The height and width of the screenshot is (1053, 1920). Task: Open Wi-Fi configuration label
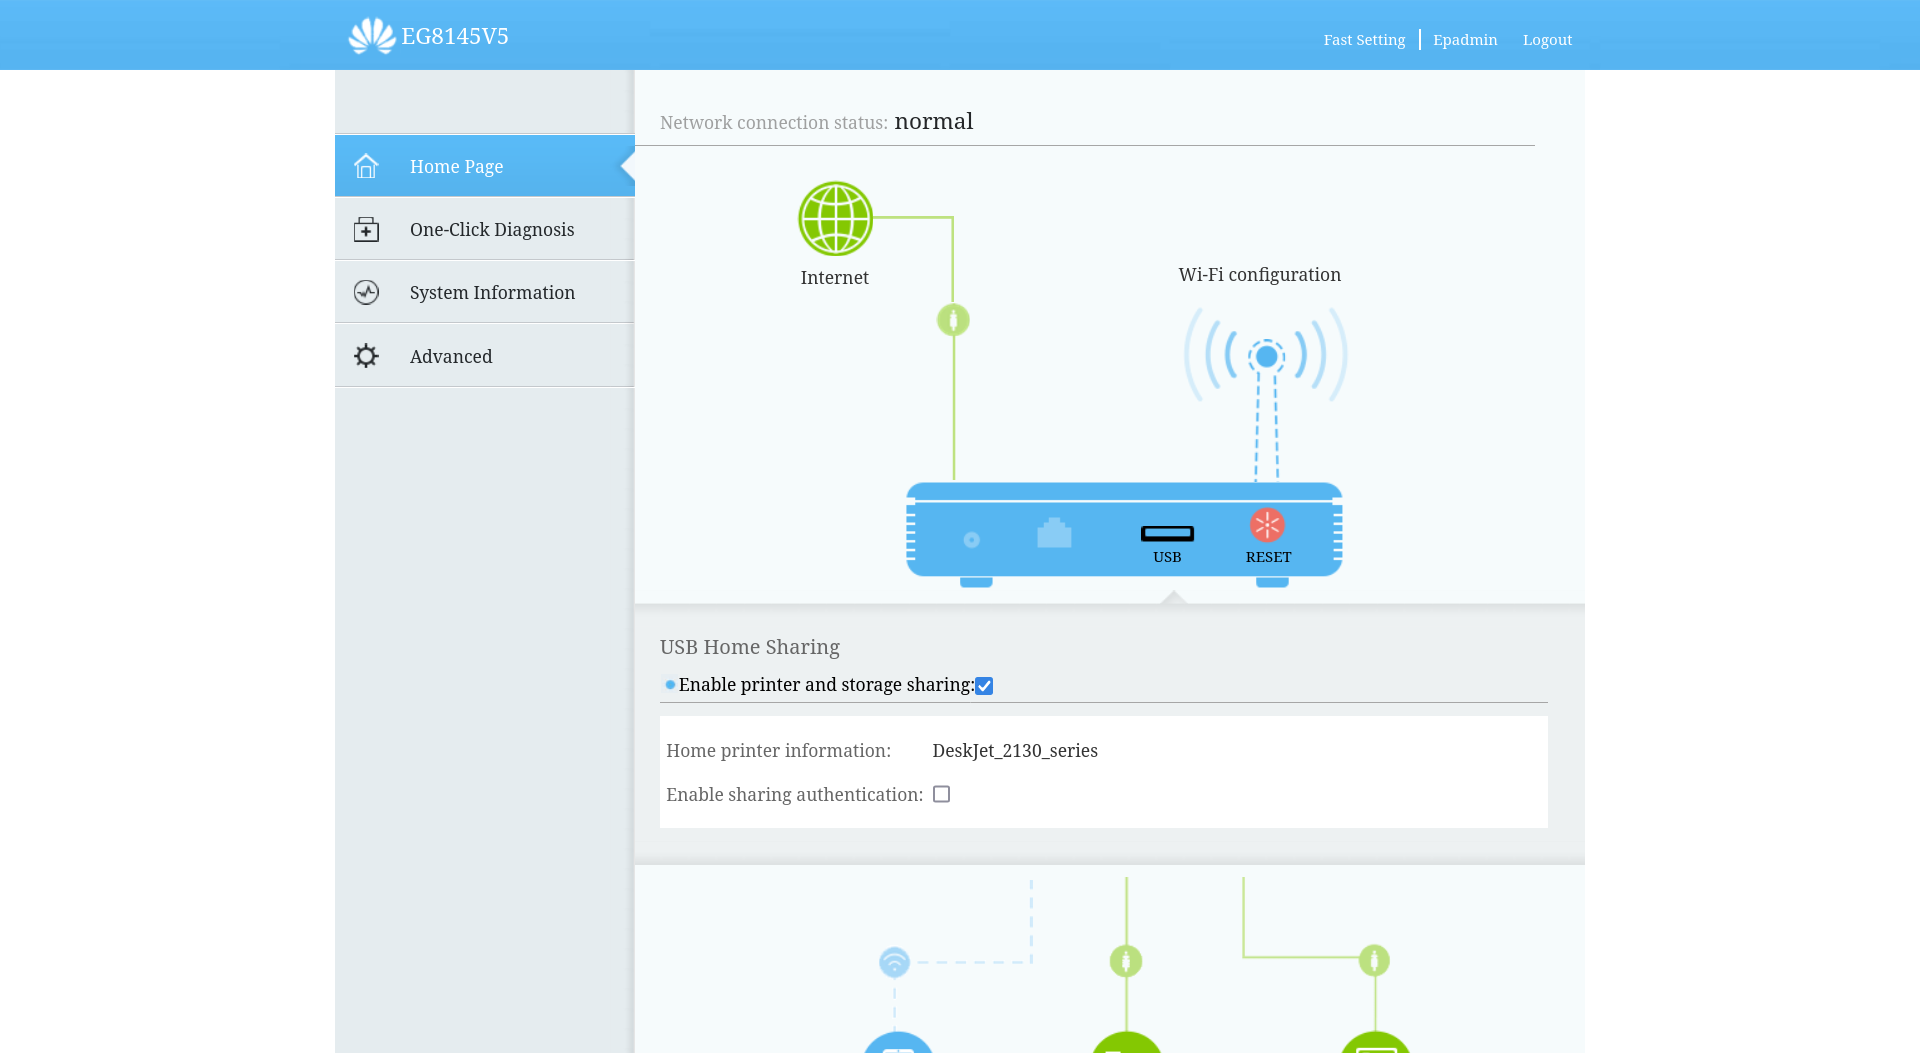click(x=1259, y=275)
